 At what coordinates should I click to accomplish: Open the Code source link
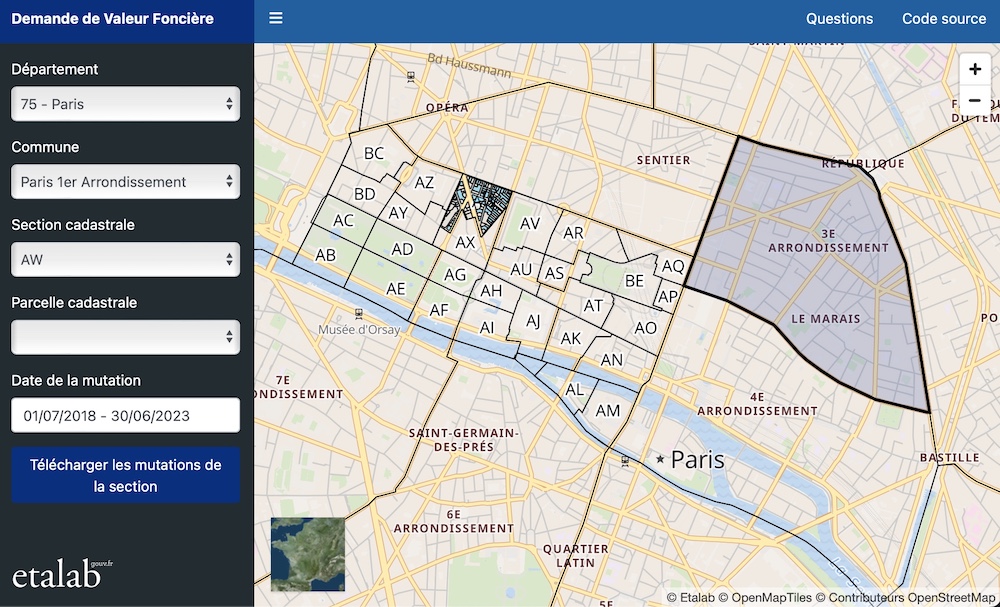(943, 19)
